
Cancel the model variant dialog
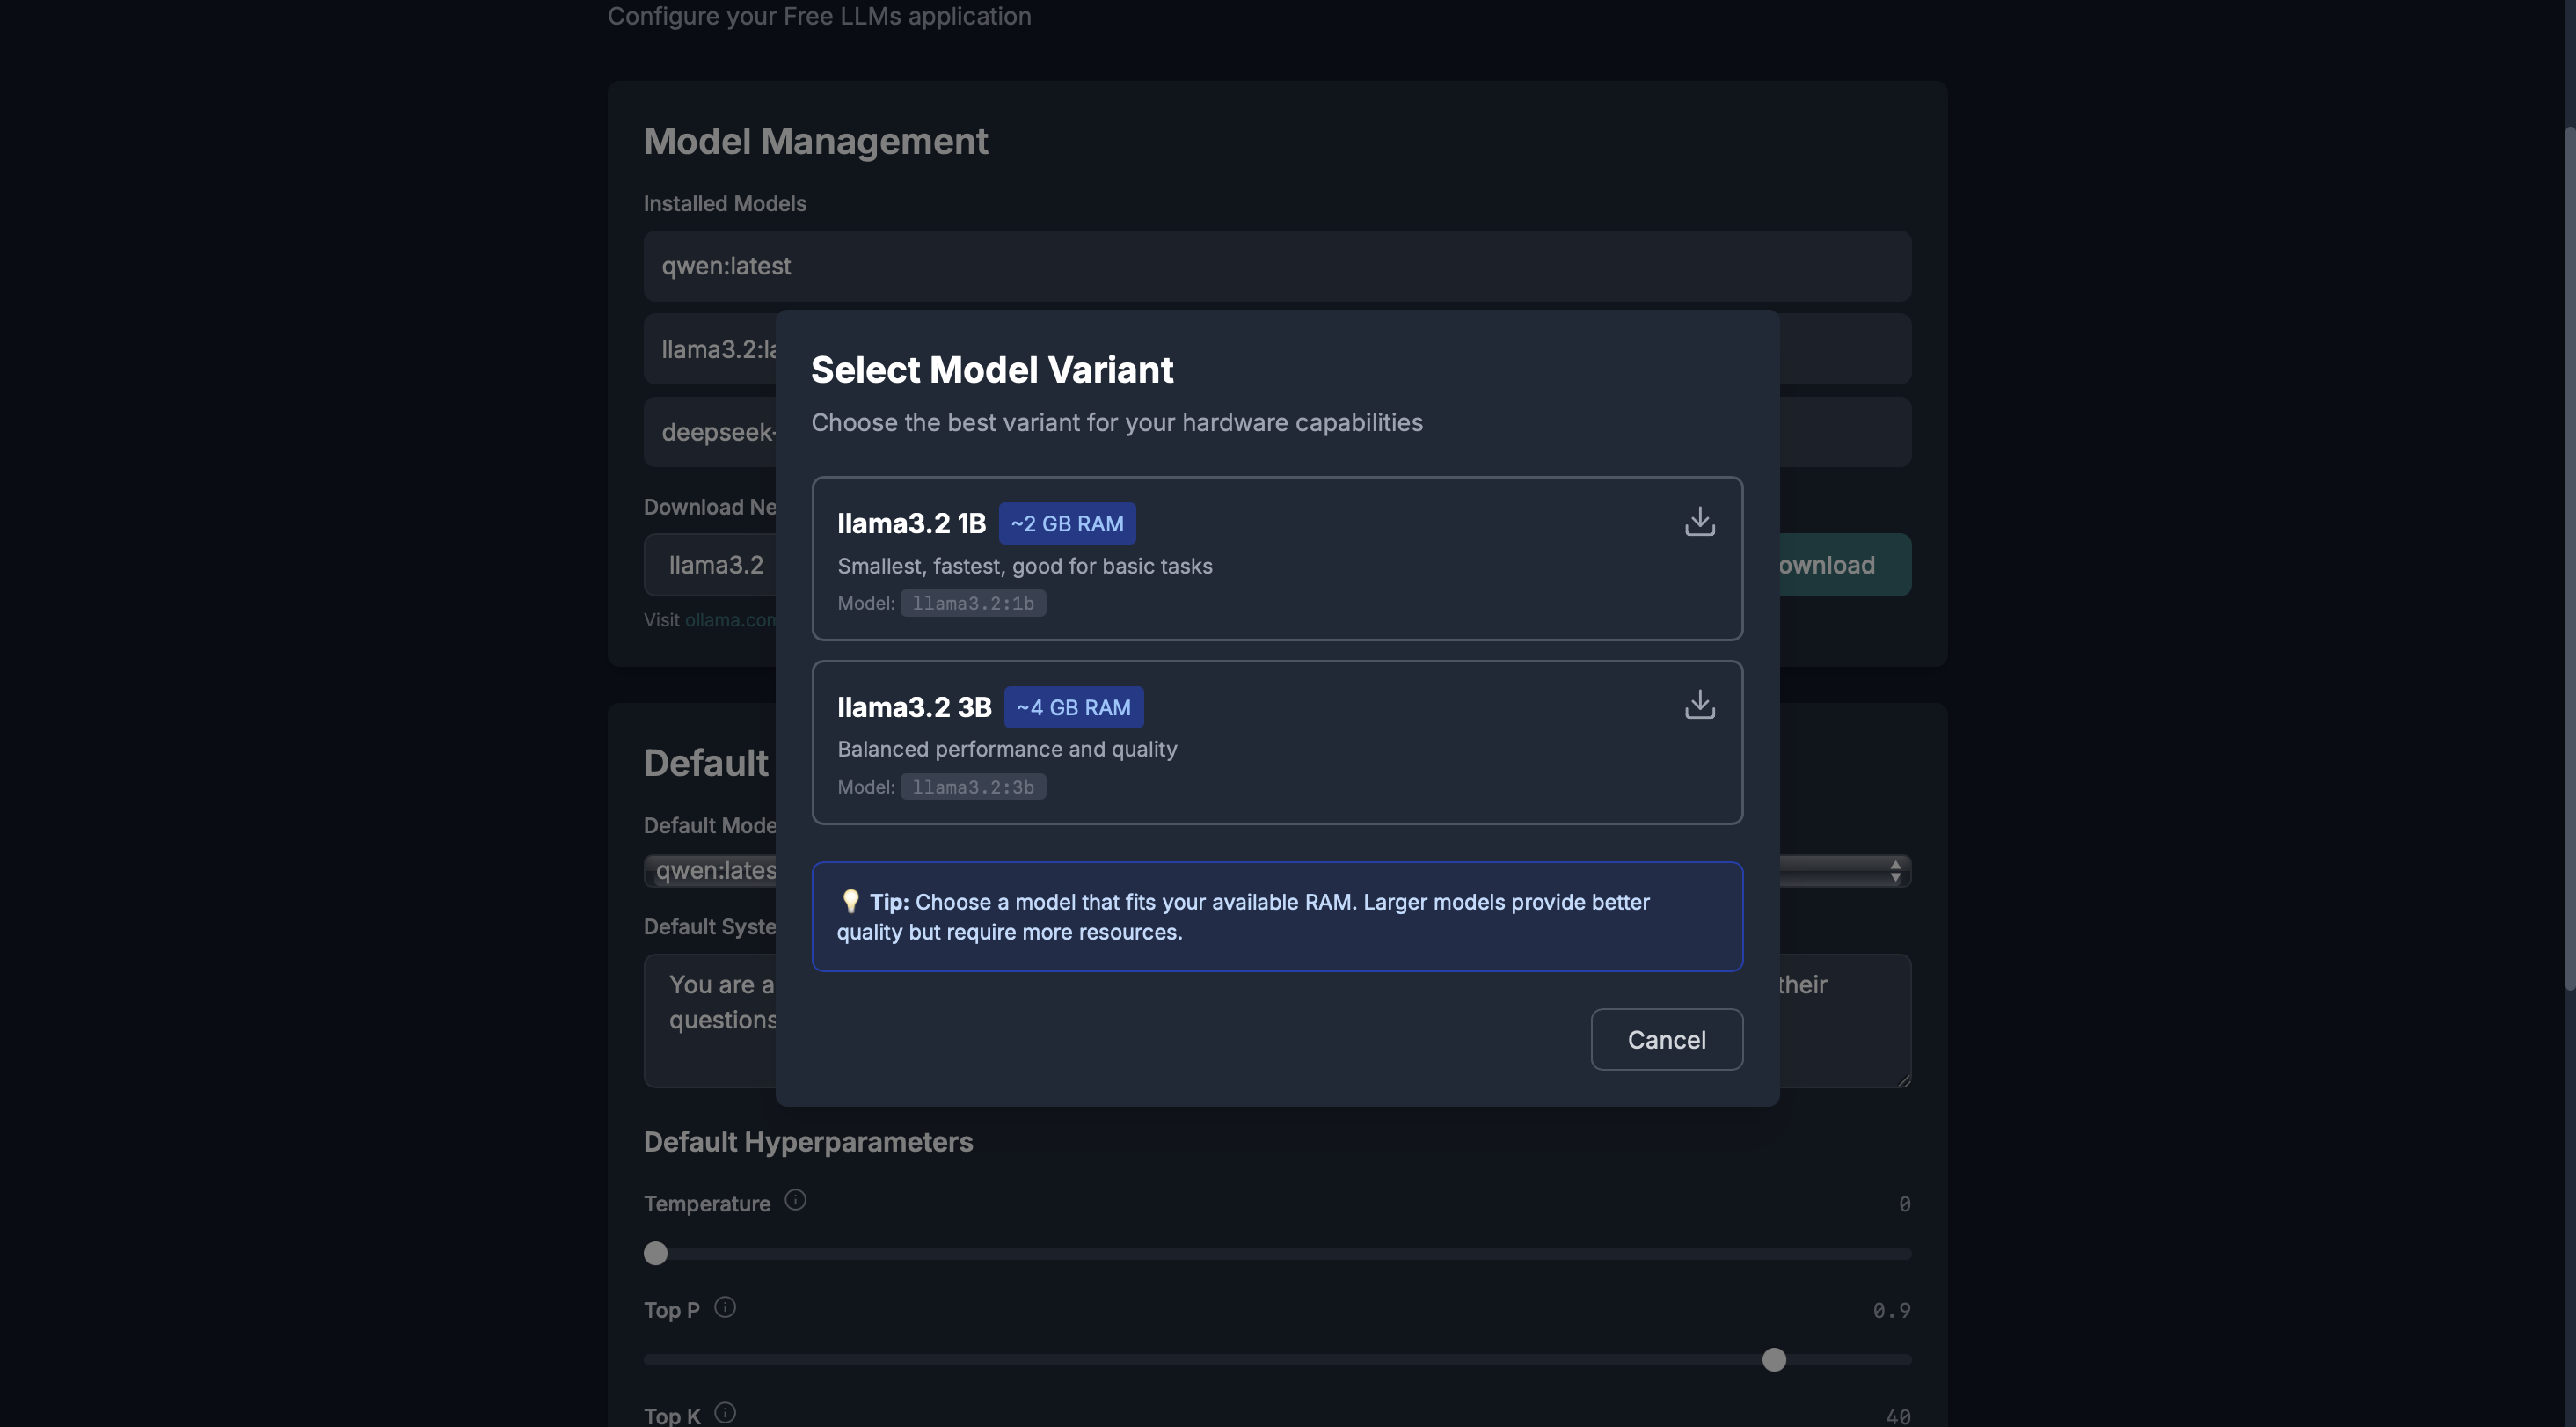click(x=1666, y=1039)
